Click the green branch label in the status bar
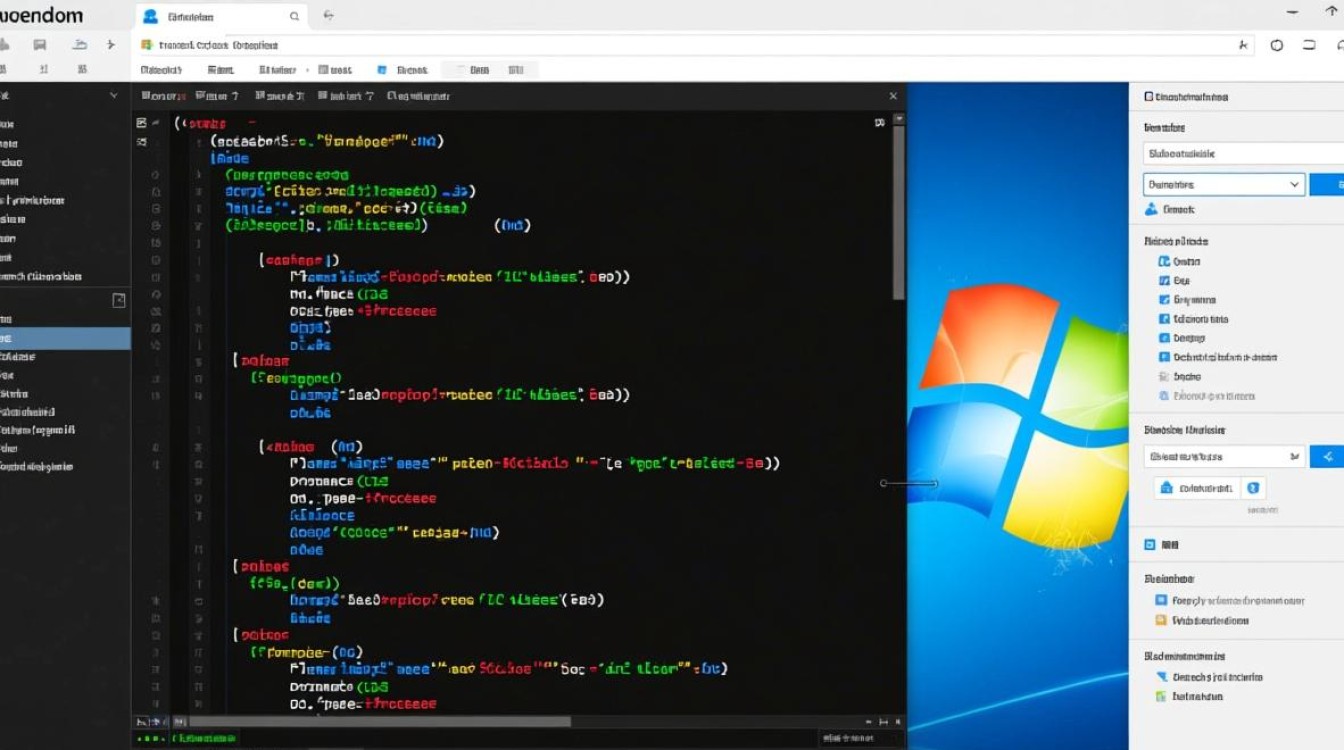Viewport: 1344px width, 750px height. pos(205,740)
